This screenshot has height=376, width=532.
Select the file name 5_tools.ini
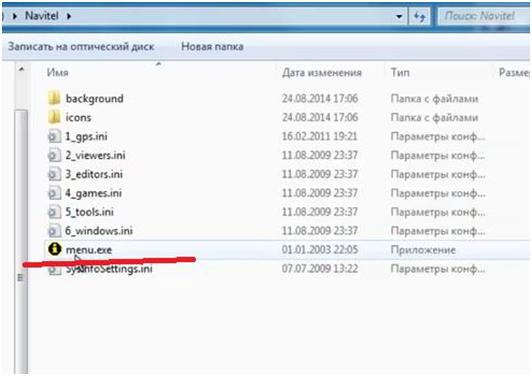(89, 212)
